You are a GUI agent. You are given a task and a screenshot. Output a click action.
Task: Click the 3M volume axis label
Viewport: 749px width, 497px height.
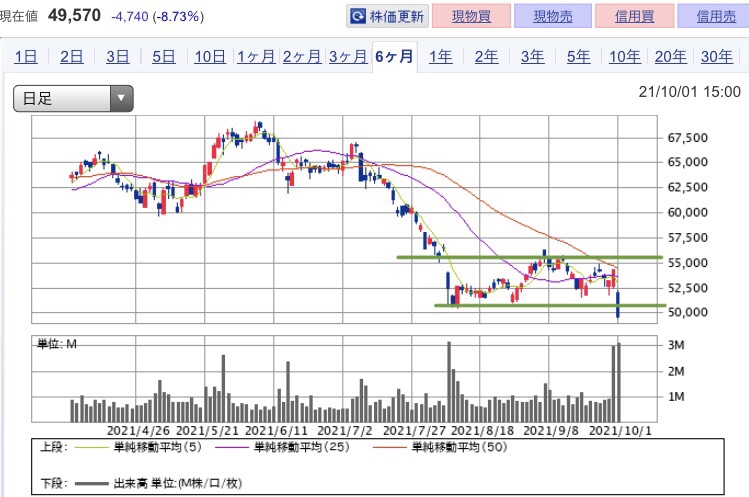point(676,345)
